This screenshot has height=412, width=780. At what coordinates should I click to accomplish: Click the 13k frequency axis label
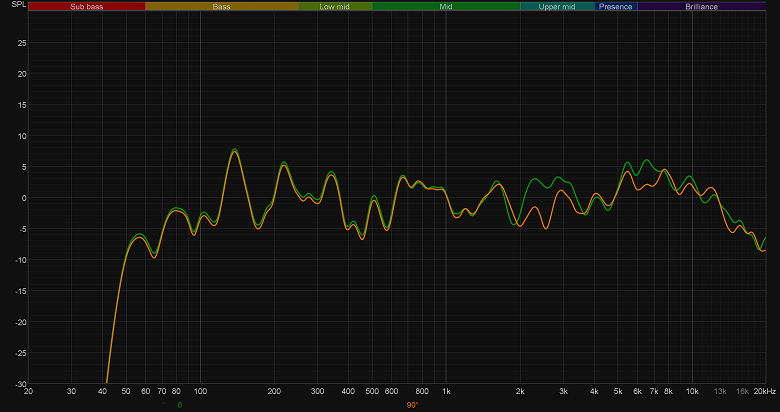(720, 392)
